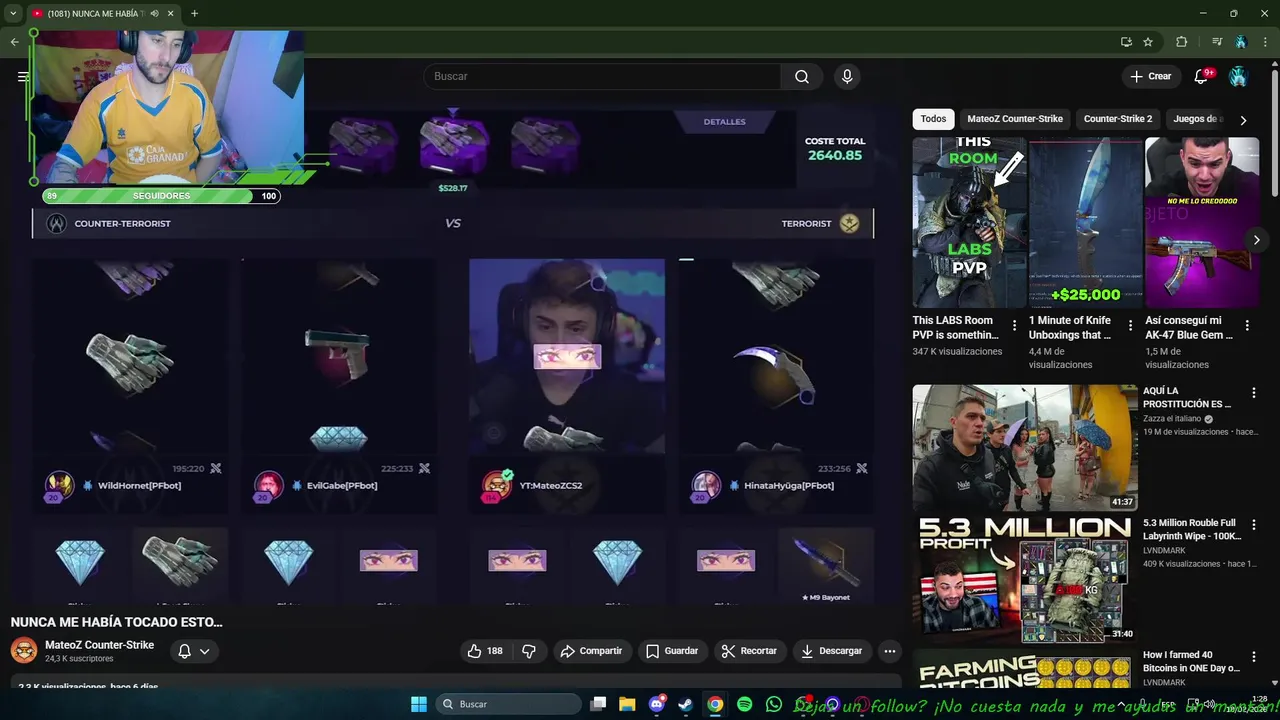Open Steam from the taskbar

(685, 704)
